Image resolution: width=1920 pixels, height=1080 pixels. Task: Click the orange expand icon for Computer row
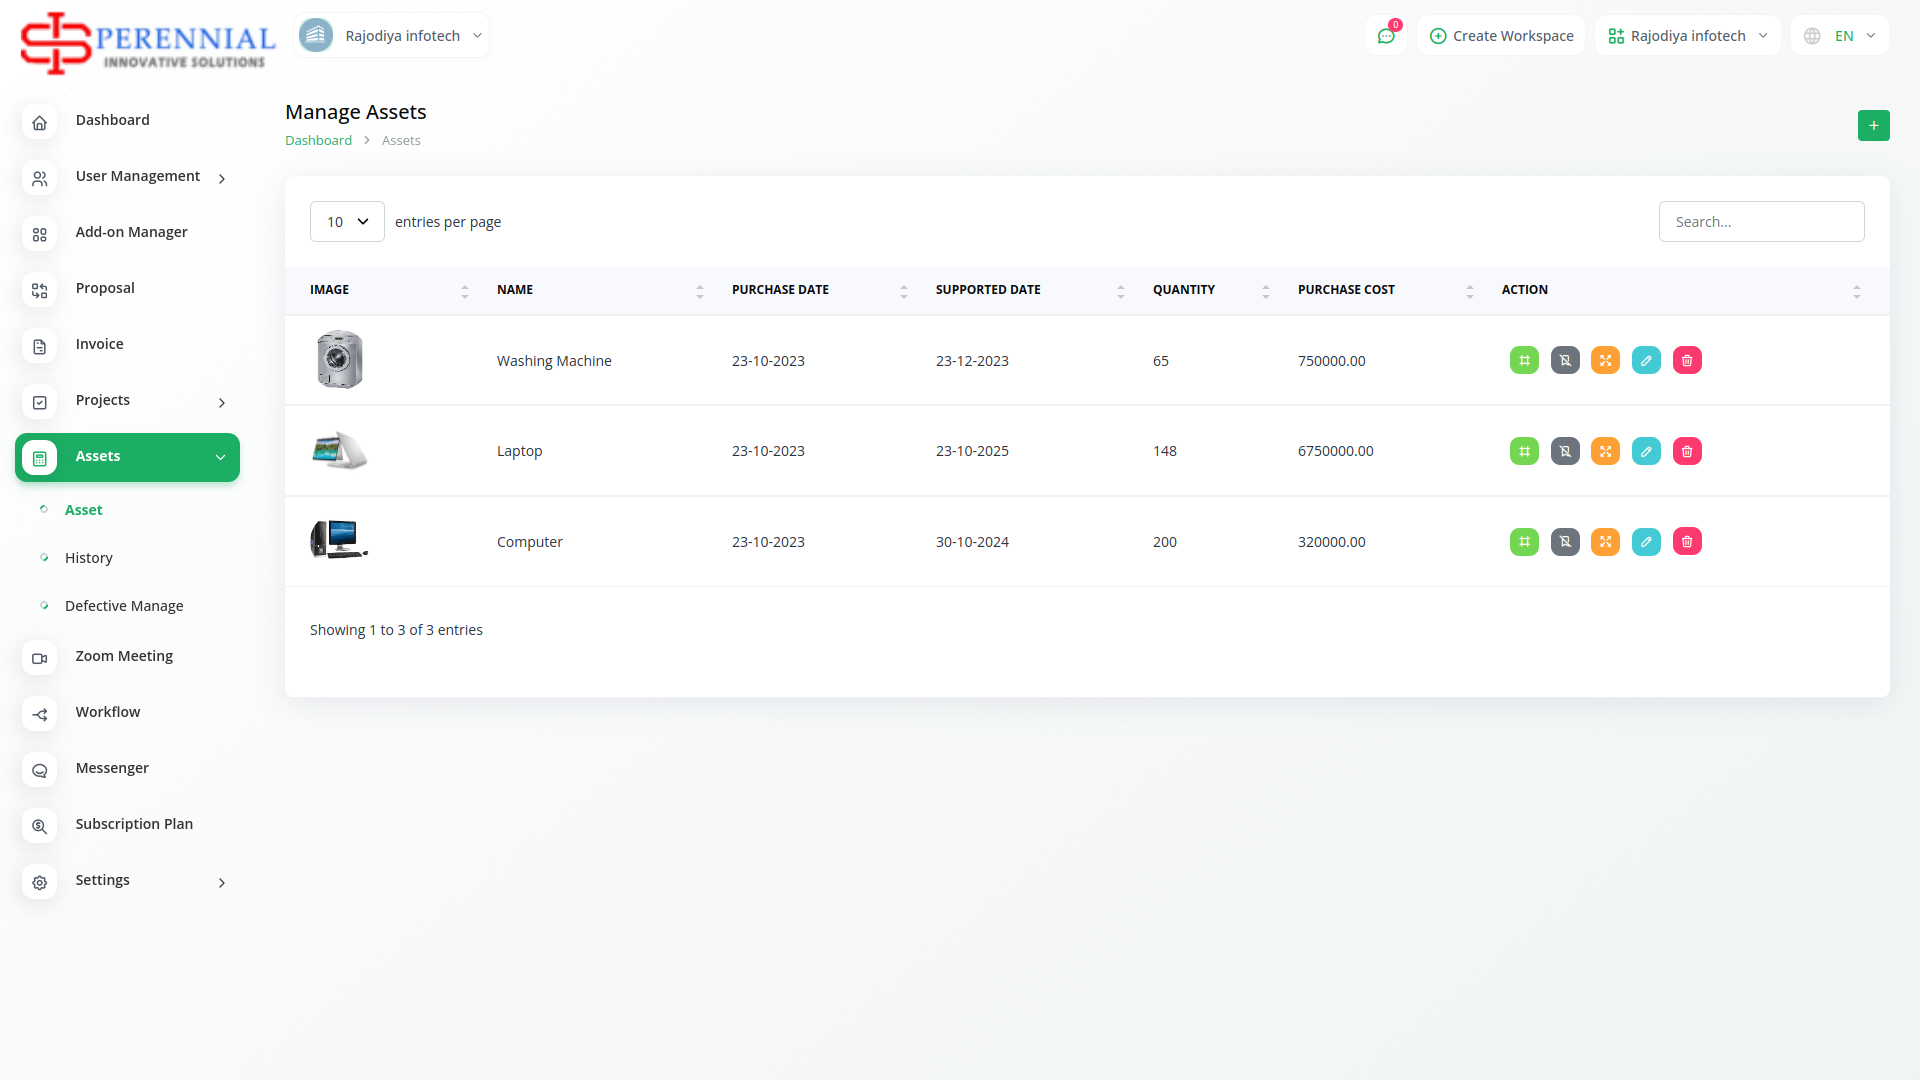point(1605,542)
